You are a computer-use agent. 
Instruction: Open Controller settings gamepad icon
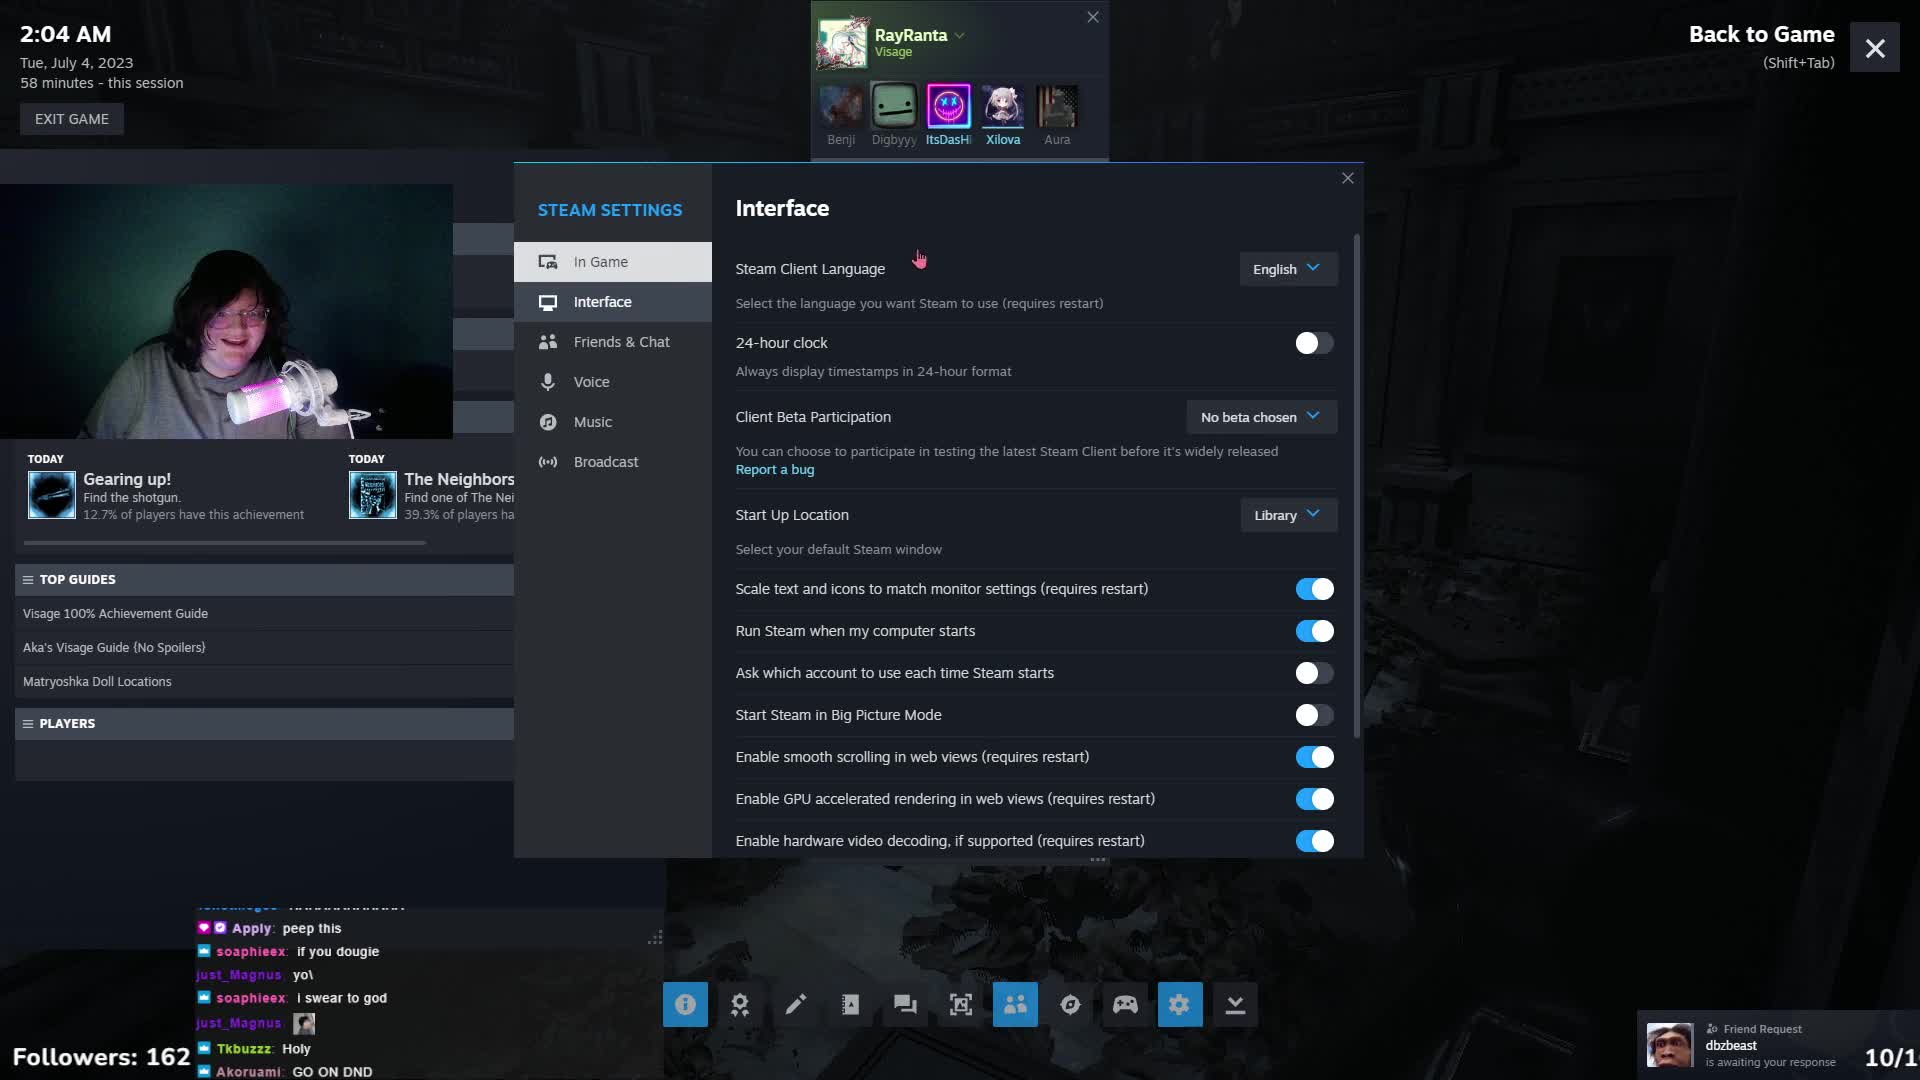pyautogui.click(x=1125, y=1004)
